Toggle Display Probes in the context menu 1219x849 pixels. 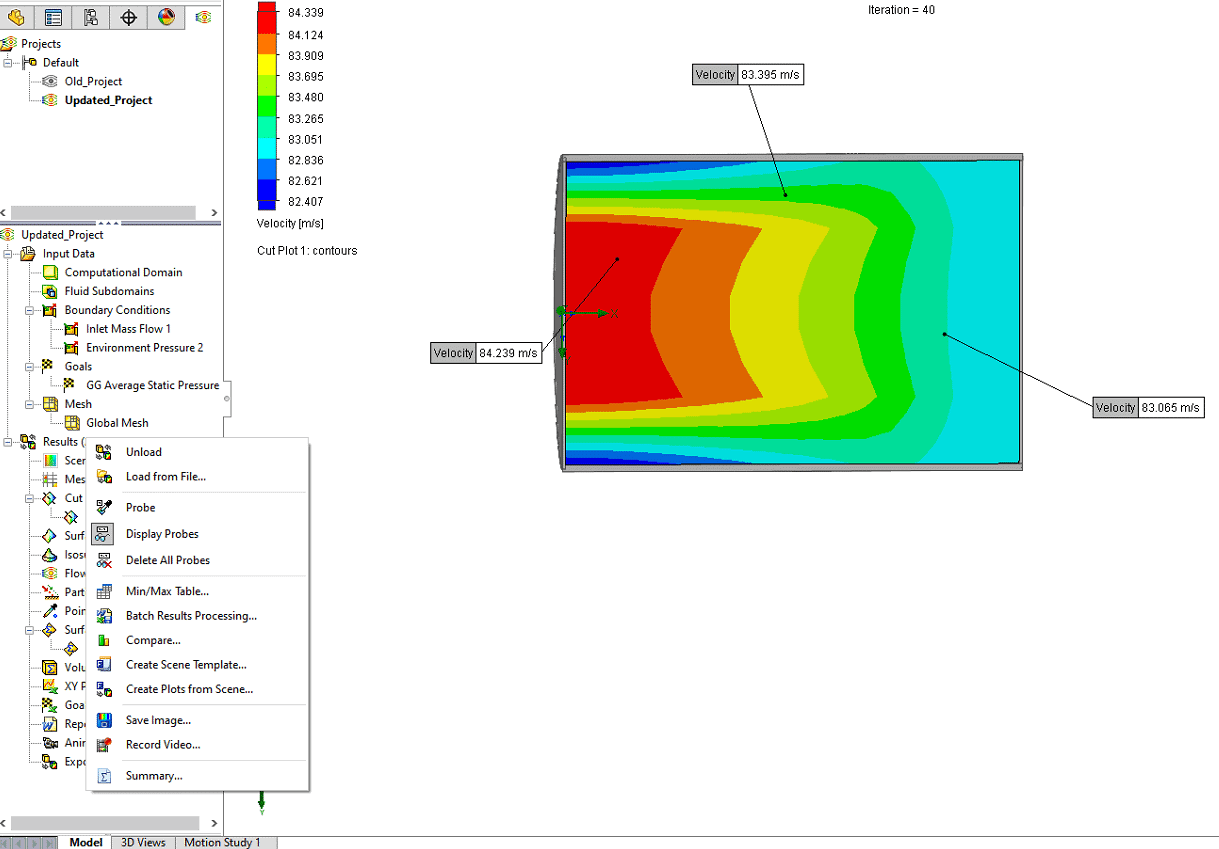(162, 534)
